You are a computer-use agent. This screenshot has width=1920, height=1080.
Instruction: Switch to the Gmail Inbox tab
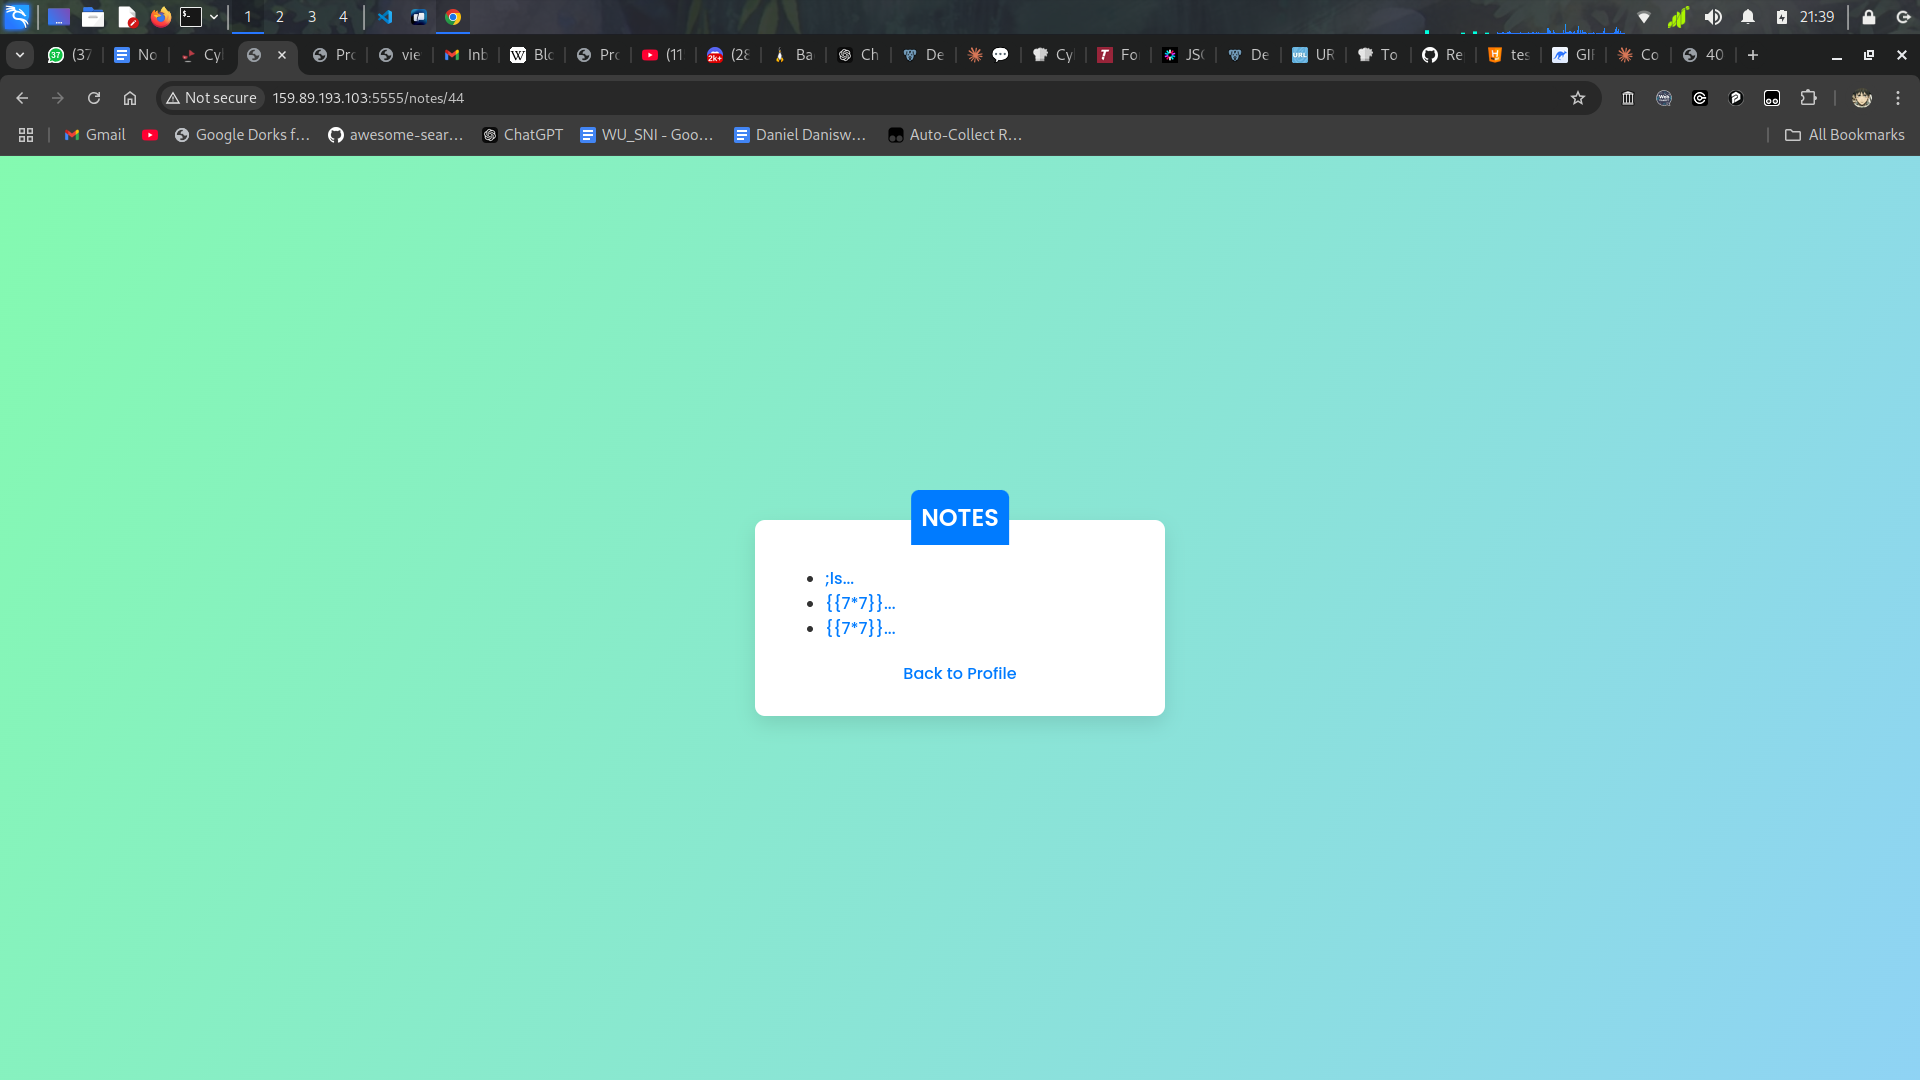pos(466,55)
